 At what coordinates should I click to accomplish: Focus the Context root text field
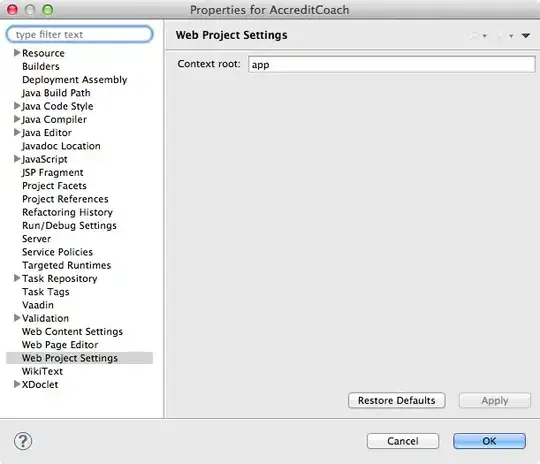[391, 64]
